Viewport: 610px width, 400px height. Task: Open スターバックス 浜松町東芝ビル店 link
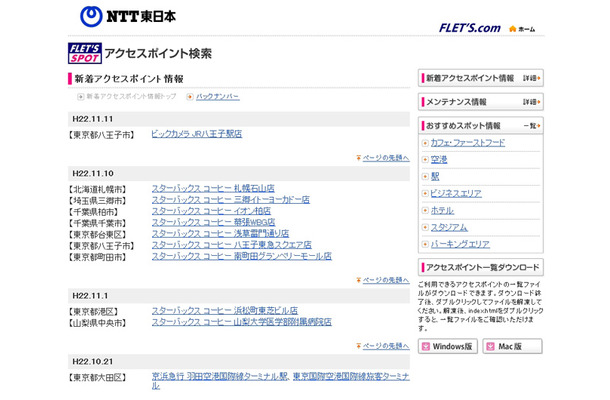pyautogui.click(x=224, y=311)
